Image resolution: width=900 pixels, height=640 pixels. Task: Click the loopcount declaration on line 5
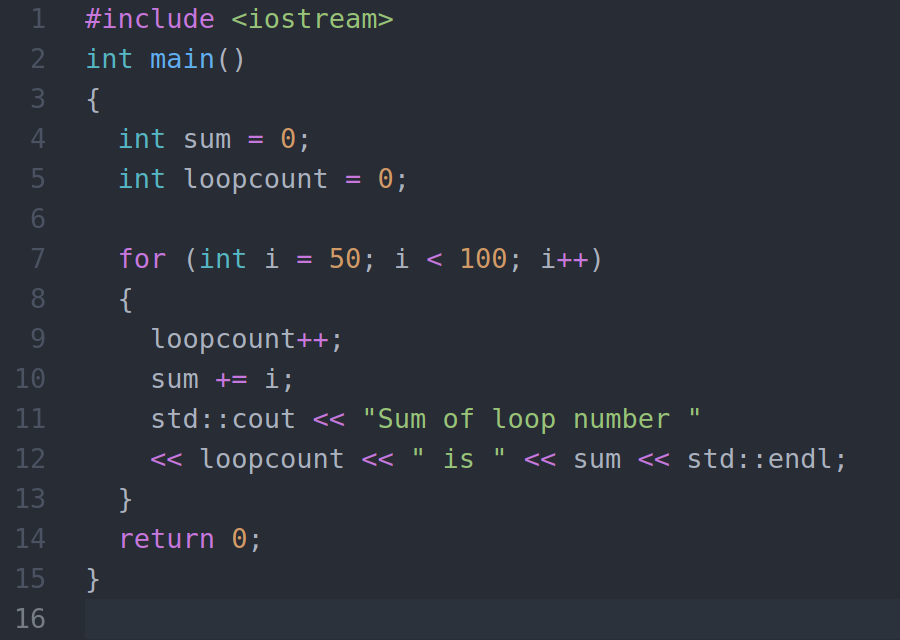click(x=255, y=178)
